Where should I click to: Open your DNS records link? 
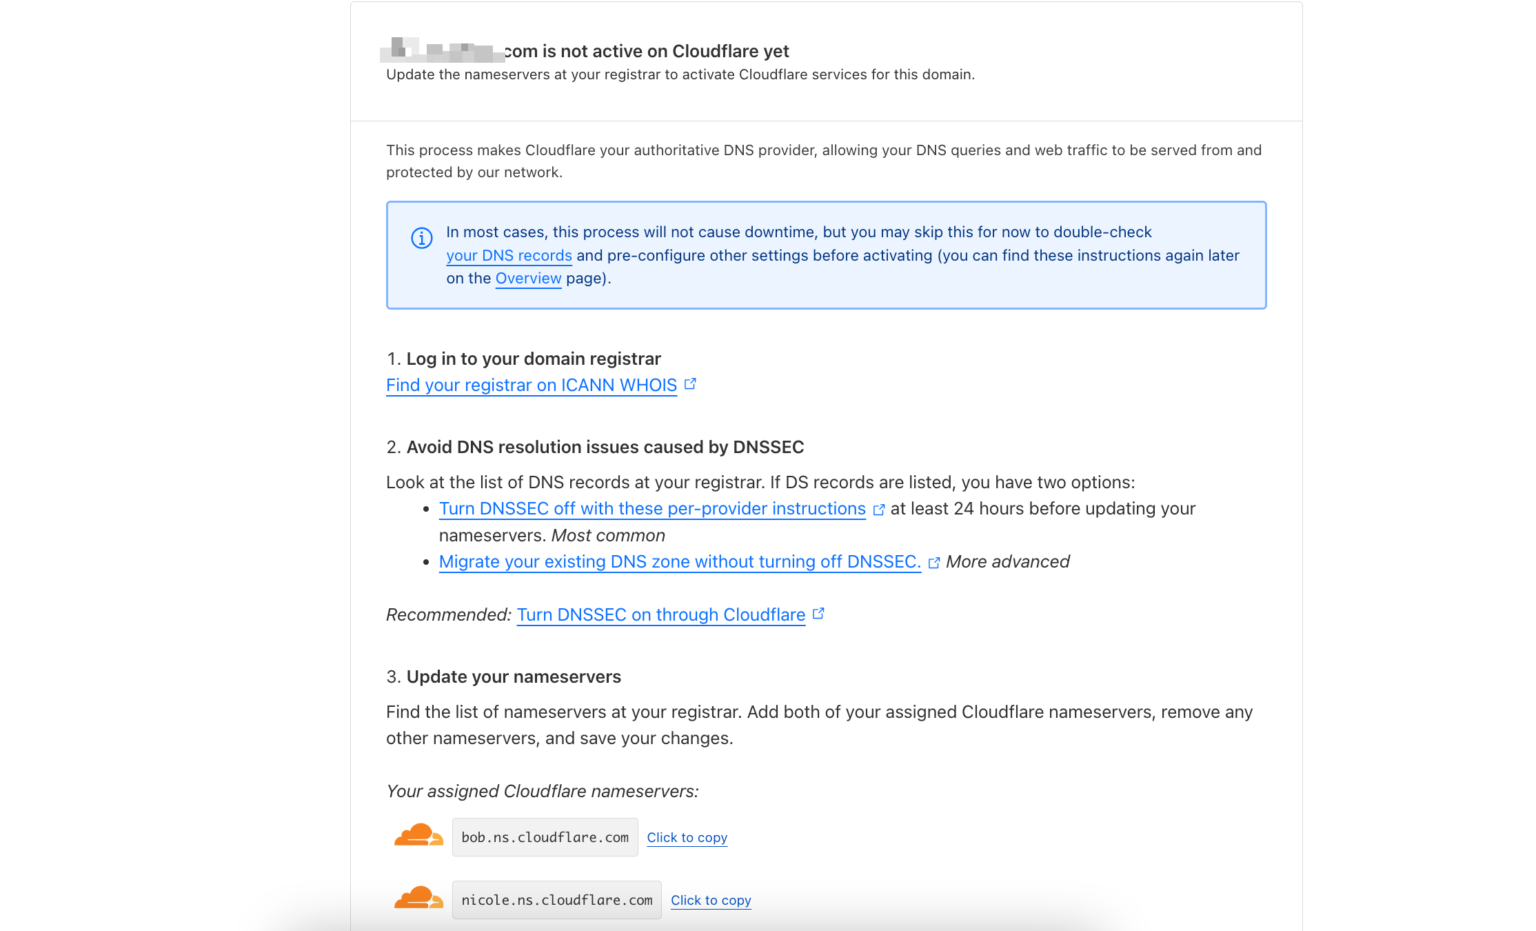[x=509, y=255]
